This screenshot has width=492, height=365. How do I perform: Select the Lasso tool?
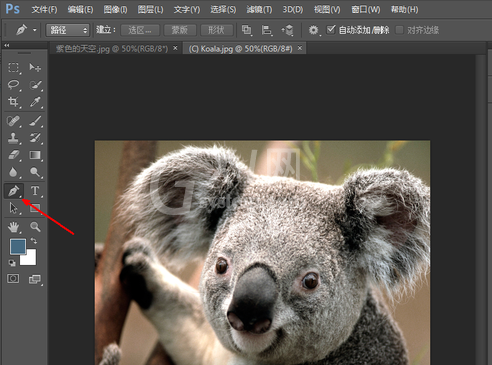(13, 85)
